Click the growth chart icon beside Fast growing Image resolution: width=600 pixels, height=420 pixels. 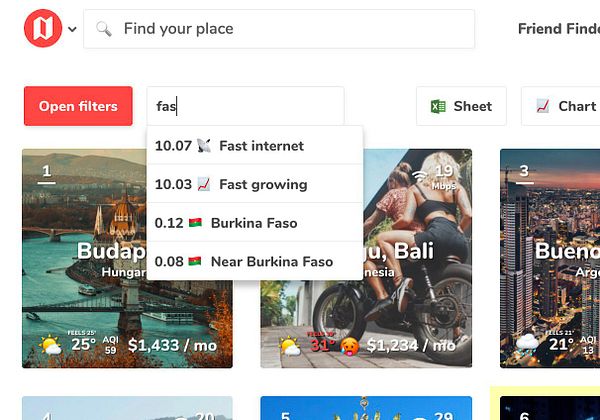click(x=204, y=184)
